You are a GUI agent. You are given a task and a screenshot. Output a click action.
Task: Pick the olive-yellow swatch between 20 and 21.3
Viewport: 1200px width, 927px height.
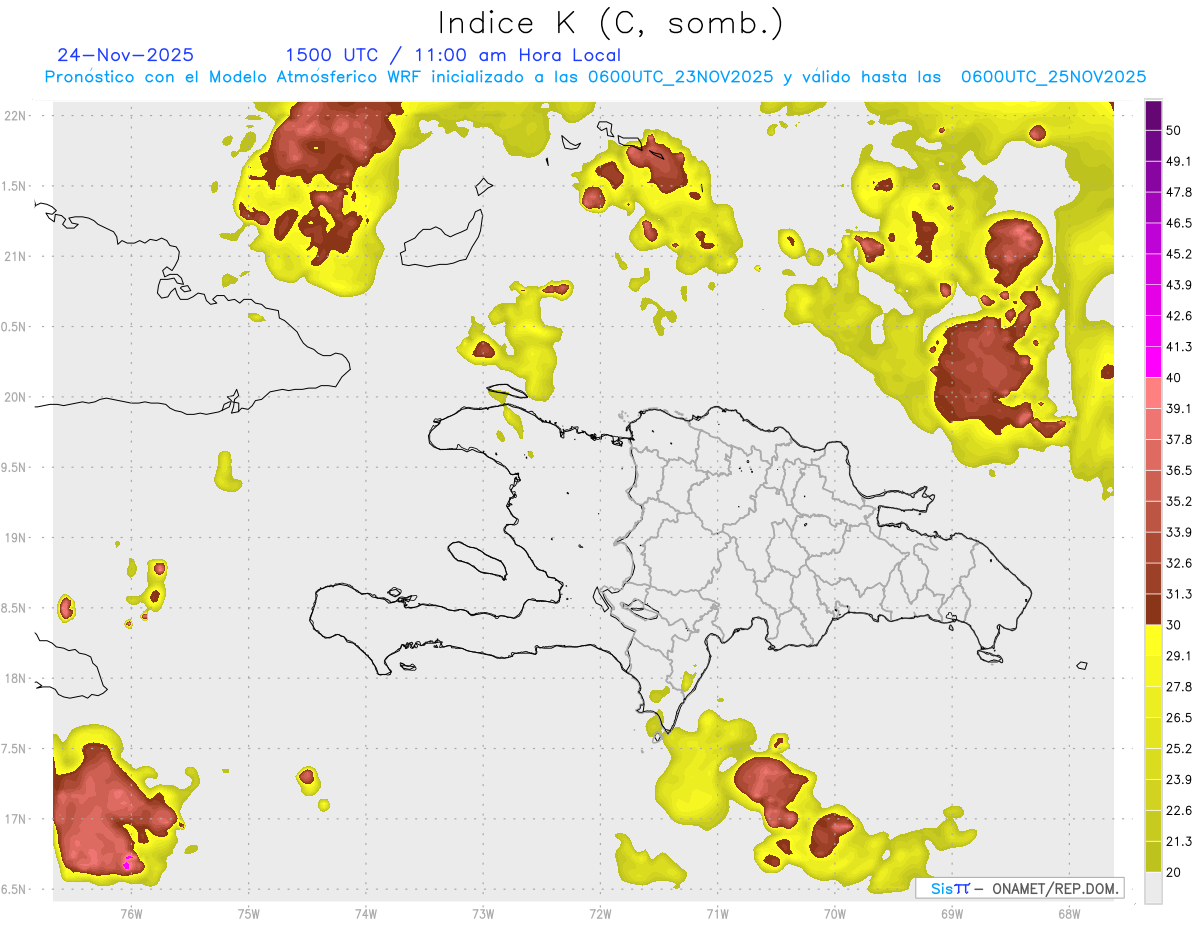click(1154, 857)
